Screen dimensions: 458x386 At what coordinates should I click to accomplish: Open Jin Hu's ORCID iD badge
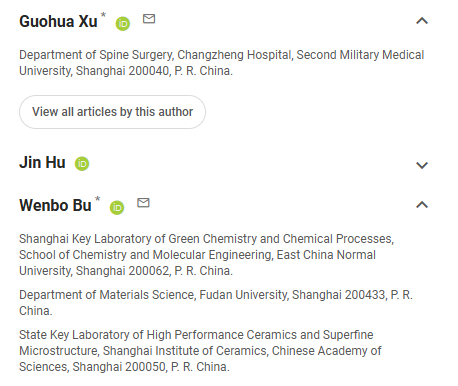click(x=82, y=164)
